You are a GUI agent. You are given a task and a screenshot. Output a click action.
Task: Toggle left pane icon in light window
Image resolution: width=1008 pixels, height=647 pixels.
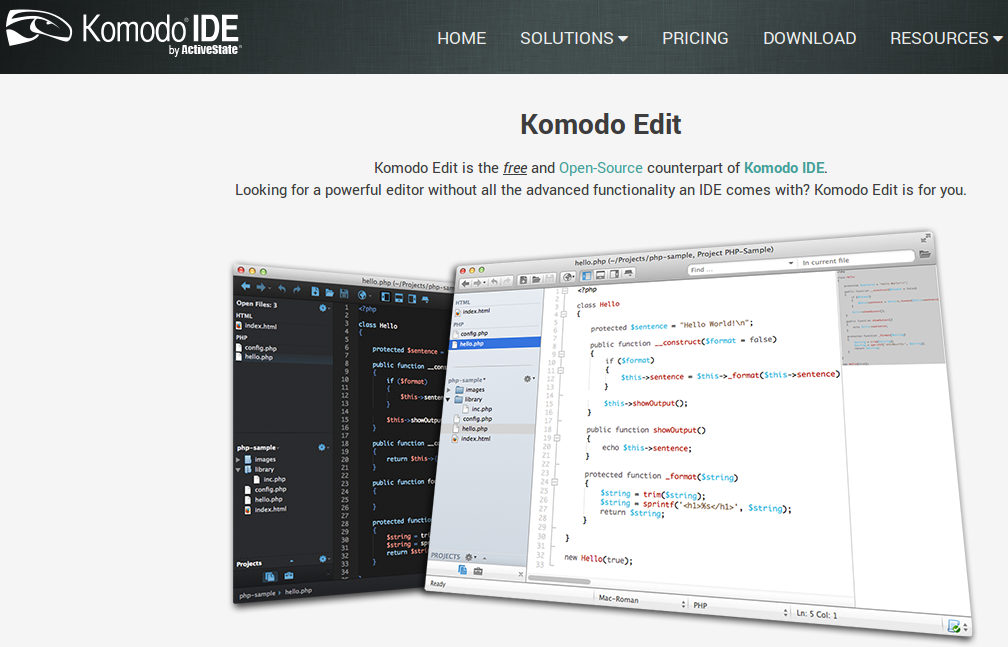pos(586,276)
